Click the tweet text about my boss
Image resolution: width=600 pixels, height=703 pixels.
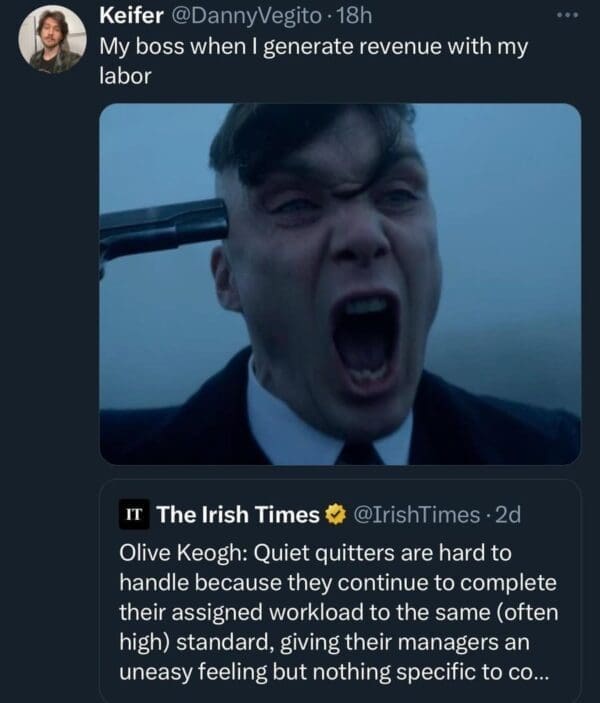point(312,47)
